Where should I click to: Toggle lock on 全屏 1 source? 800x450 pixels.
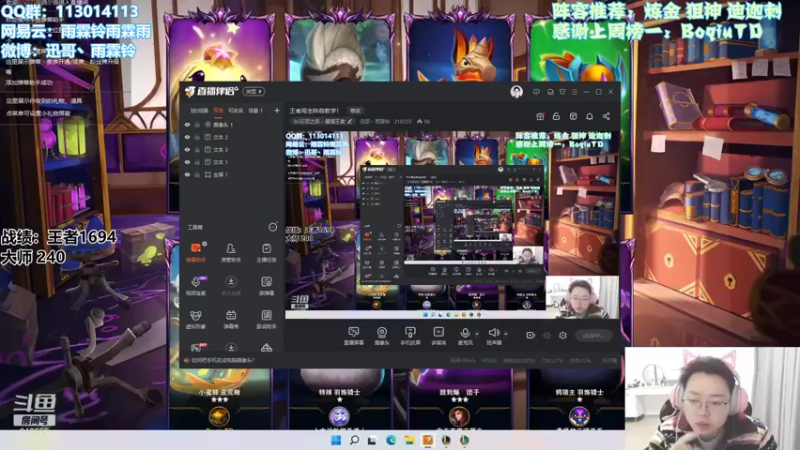coord(197,174)
